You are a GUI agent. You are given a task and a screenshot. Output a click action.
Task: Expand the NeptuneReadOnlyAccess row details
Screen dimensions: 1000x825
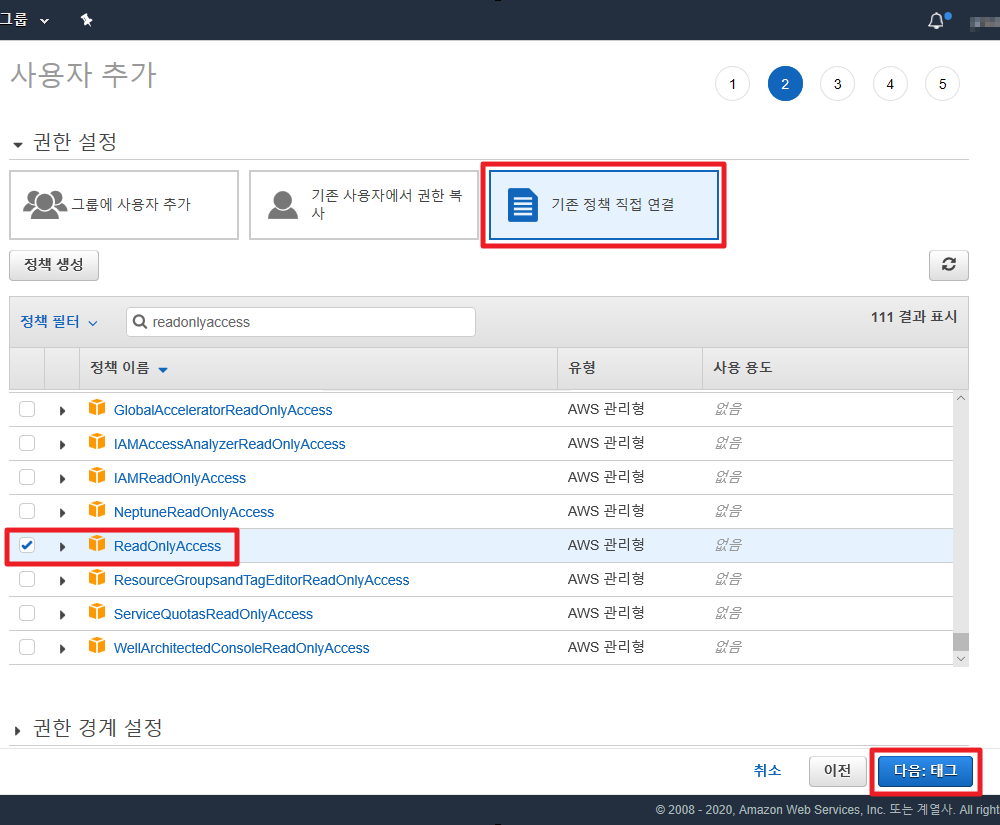pyautogui.click(x=62, y=513)
